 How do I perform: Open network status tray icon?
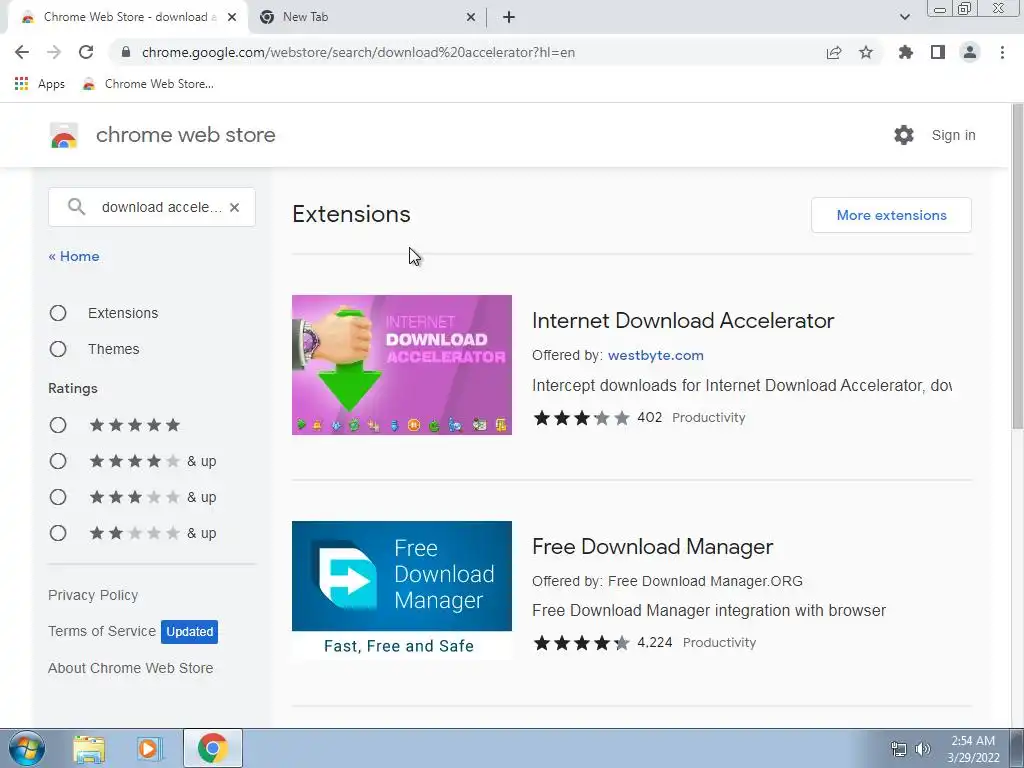(x=899, y=749)
